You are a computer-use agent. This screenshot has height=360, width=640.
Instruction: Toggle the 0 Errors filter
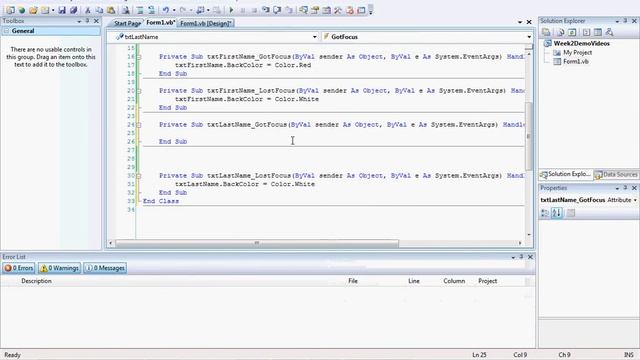click(x=19, y=268)
